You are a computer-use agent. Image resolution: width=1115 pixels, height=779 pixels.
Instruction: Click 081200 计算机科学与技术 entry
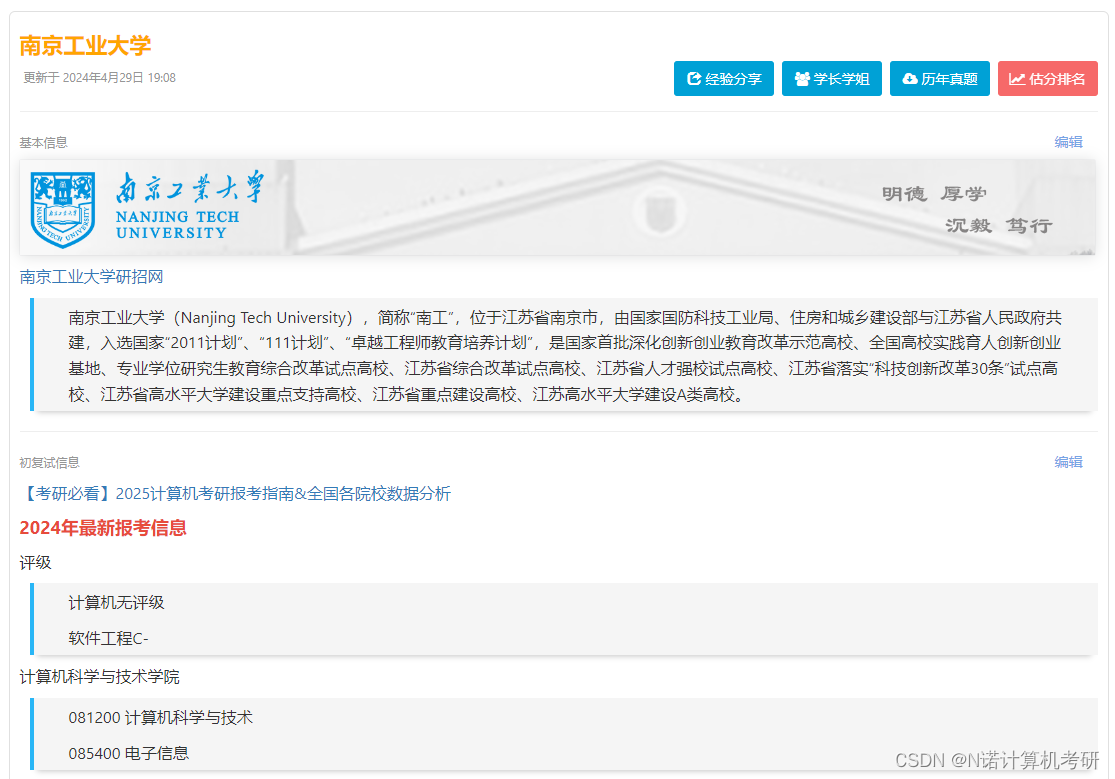(x=161, y=718)
